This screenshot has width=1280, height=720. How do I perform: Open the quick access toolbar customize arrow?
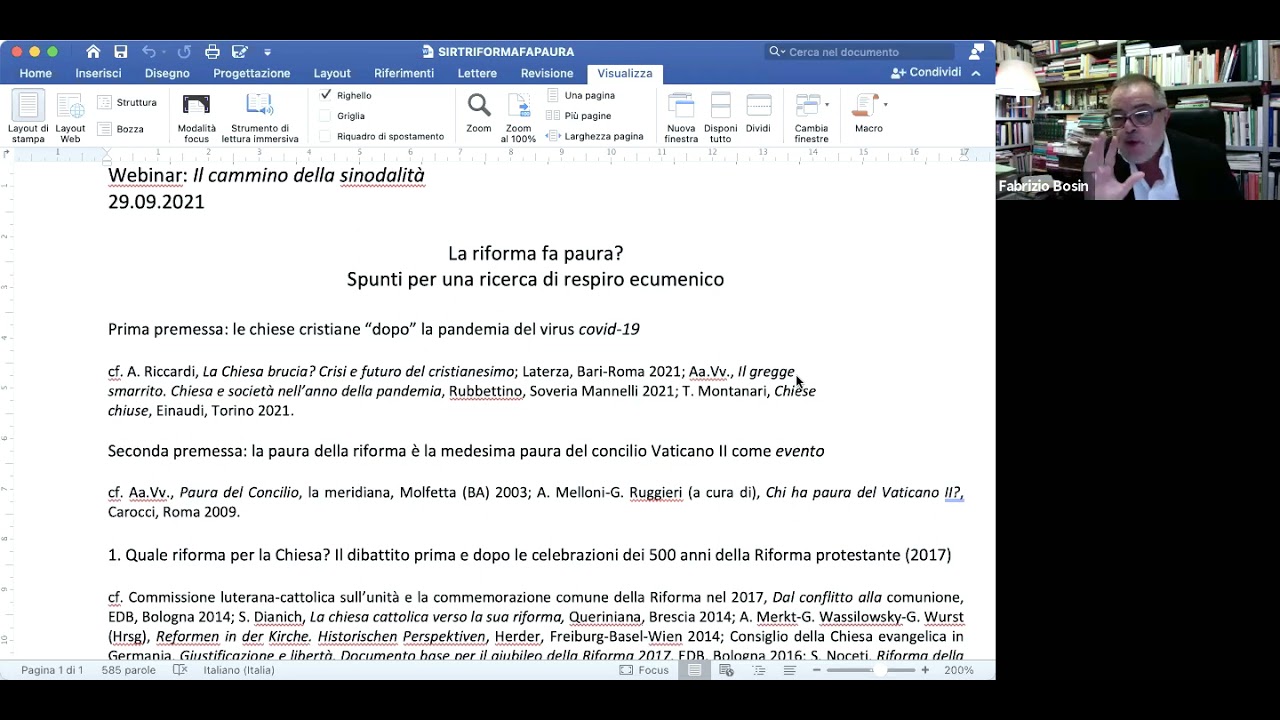[x=267, y=52]
